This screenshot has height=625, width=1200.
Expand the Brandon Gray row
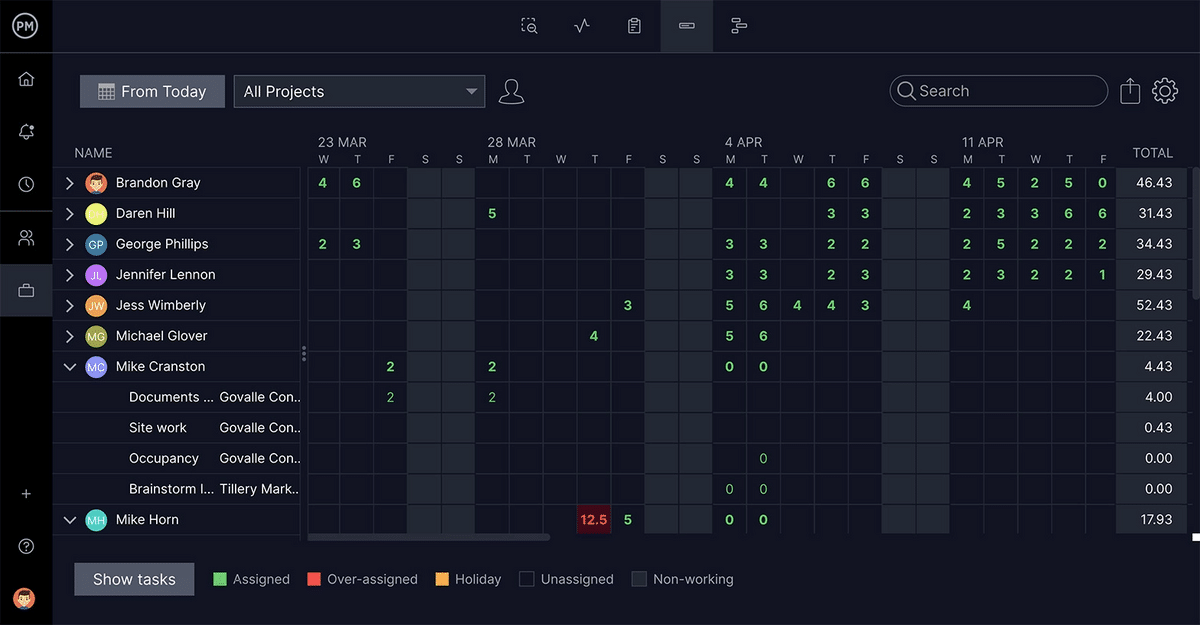pos(70,183)
